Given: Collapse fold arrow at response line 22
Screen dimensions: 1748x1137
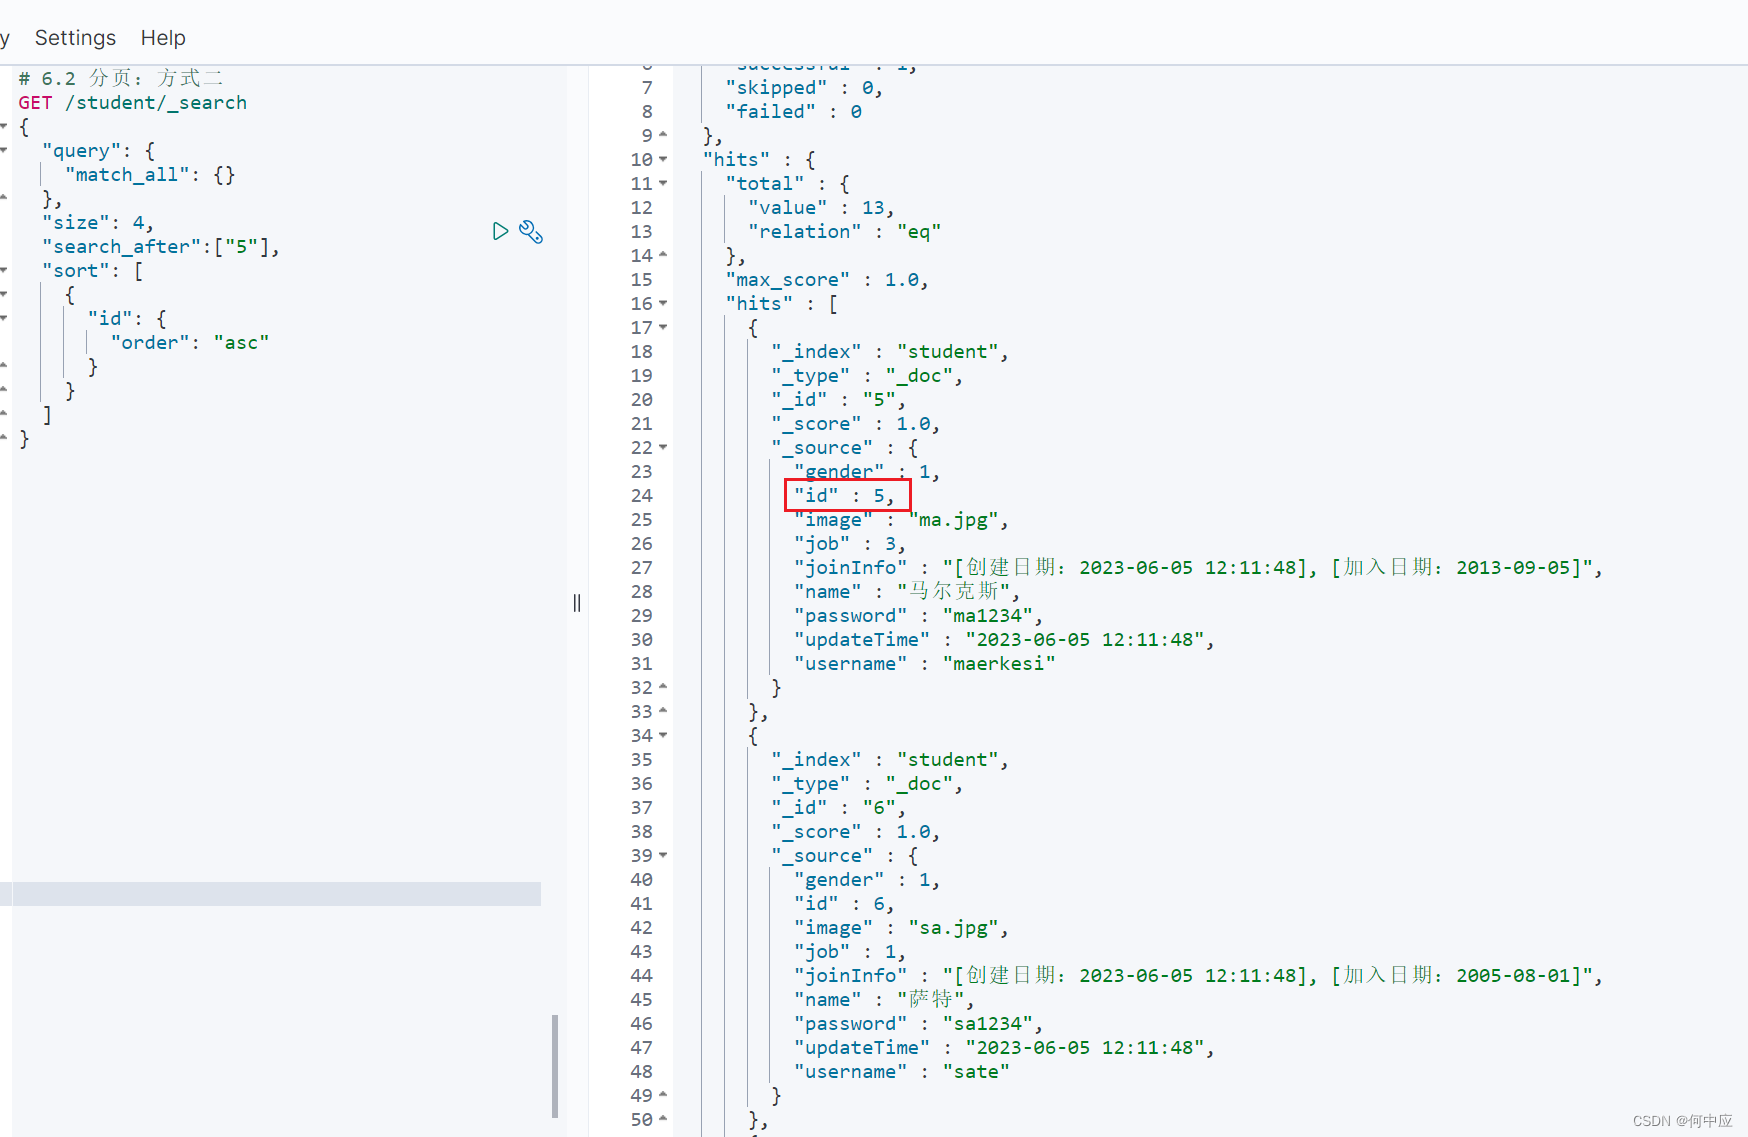Looking at the screenshot, I should click(x=663, y=448).
